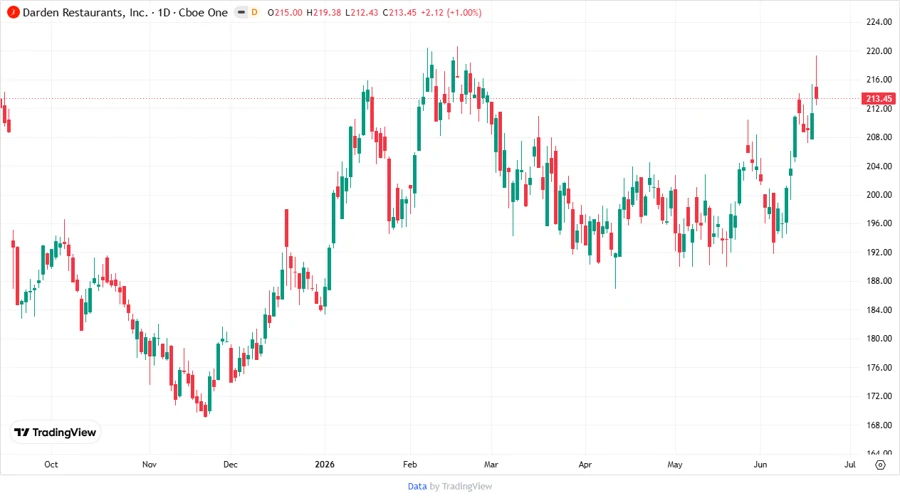Image resolution: width=900 pixels, height=498 pixels.
Task: Click the 192.00 price axis label
Action: [879, 252]
